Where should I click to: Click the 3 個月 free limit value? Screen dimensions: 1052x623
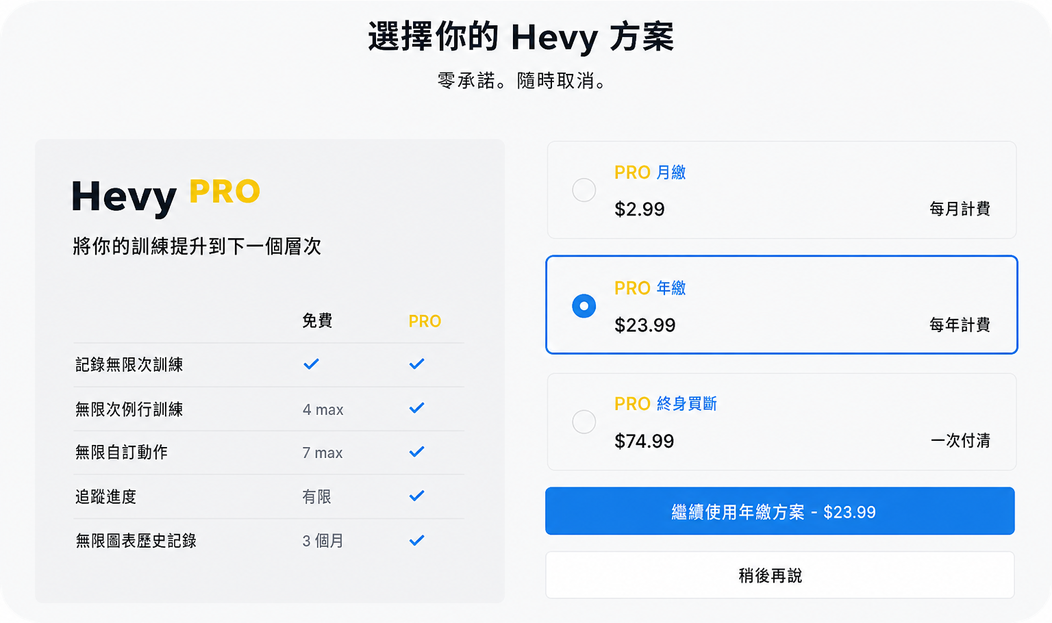coord(323,541)
